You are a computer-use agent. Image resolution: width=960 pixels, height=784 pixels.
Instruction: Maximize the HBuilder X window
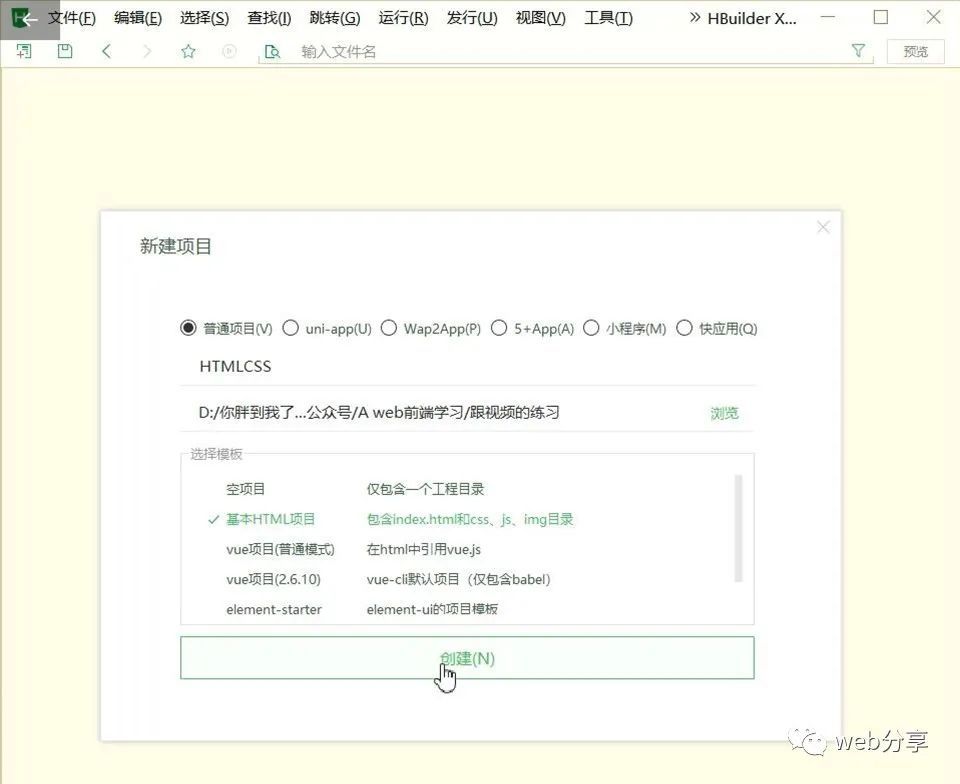pyautogui.click(x=880, y=17)
